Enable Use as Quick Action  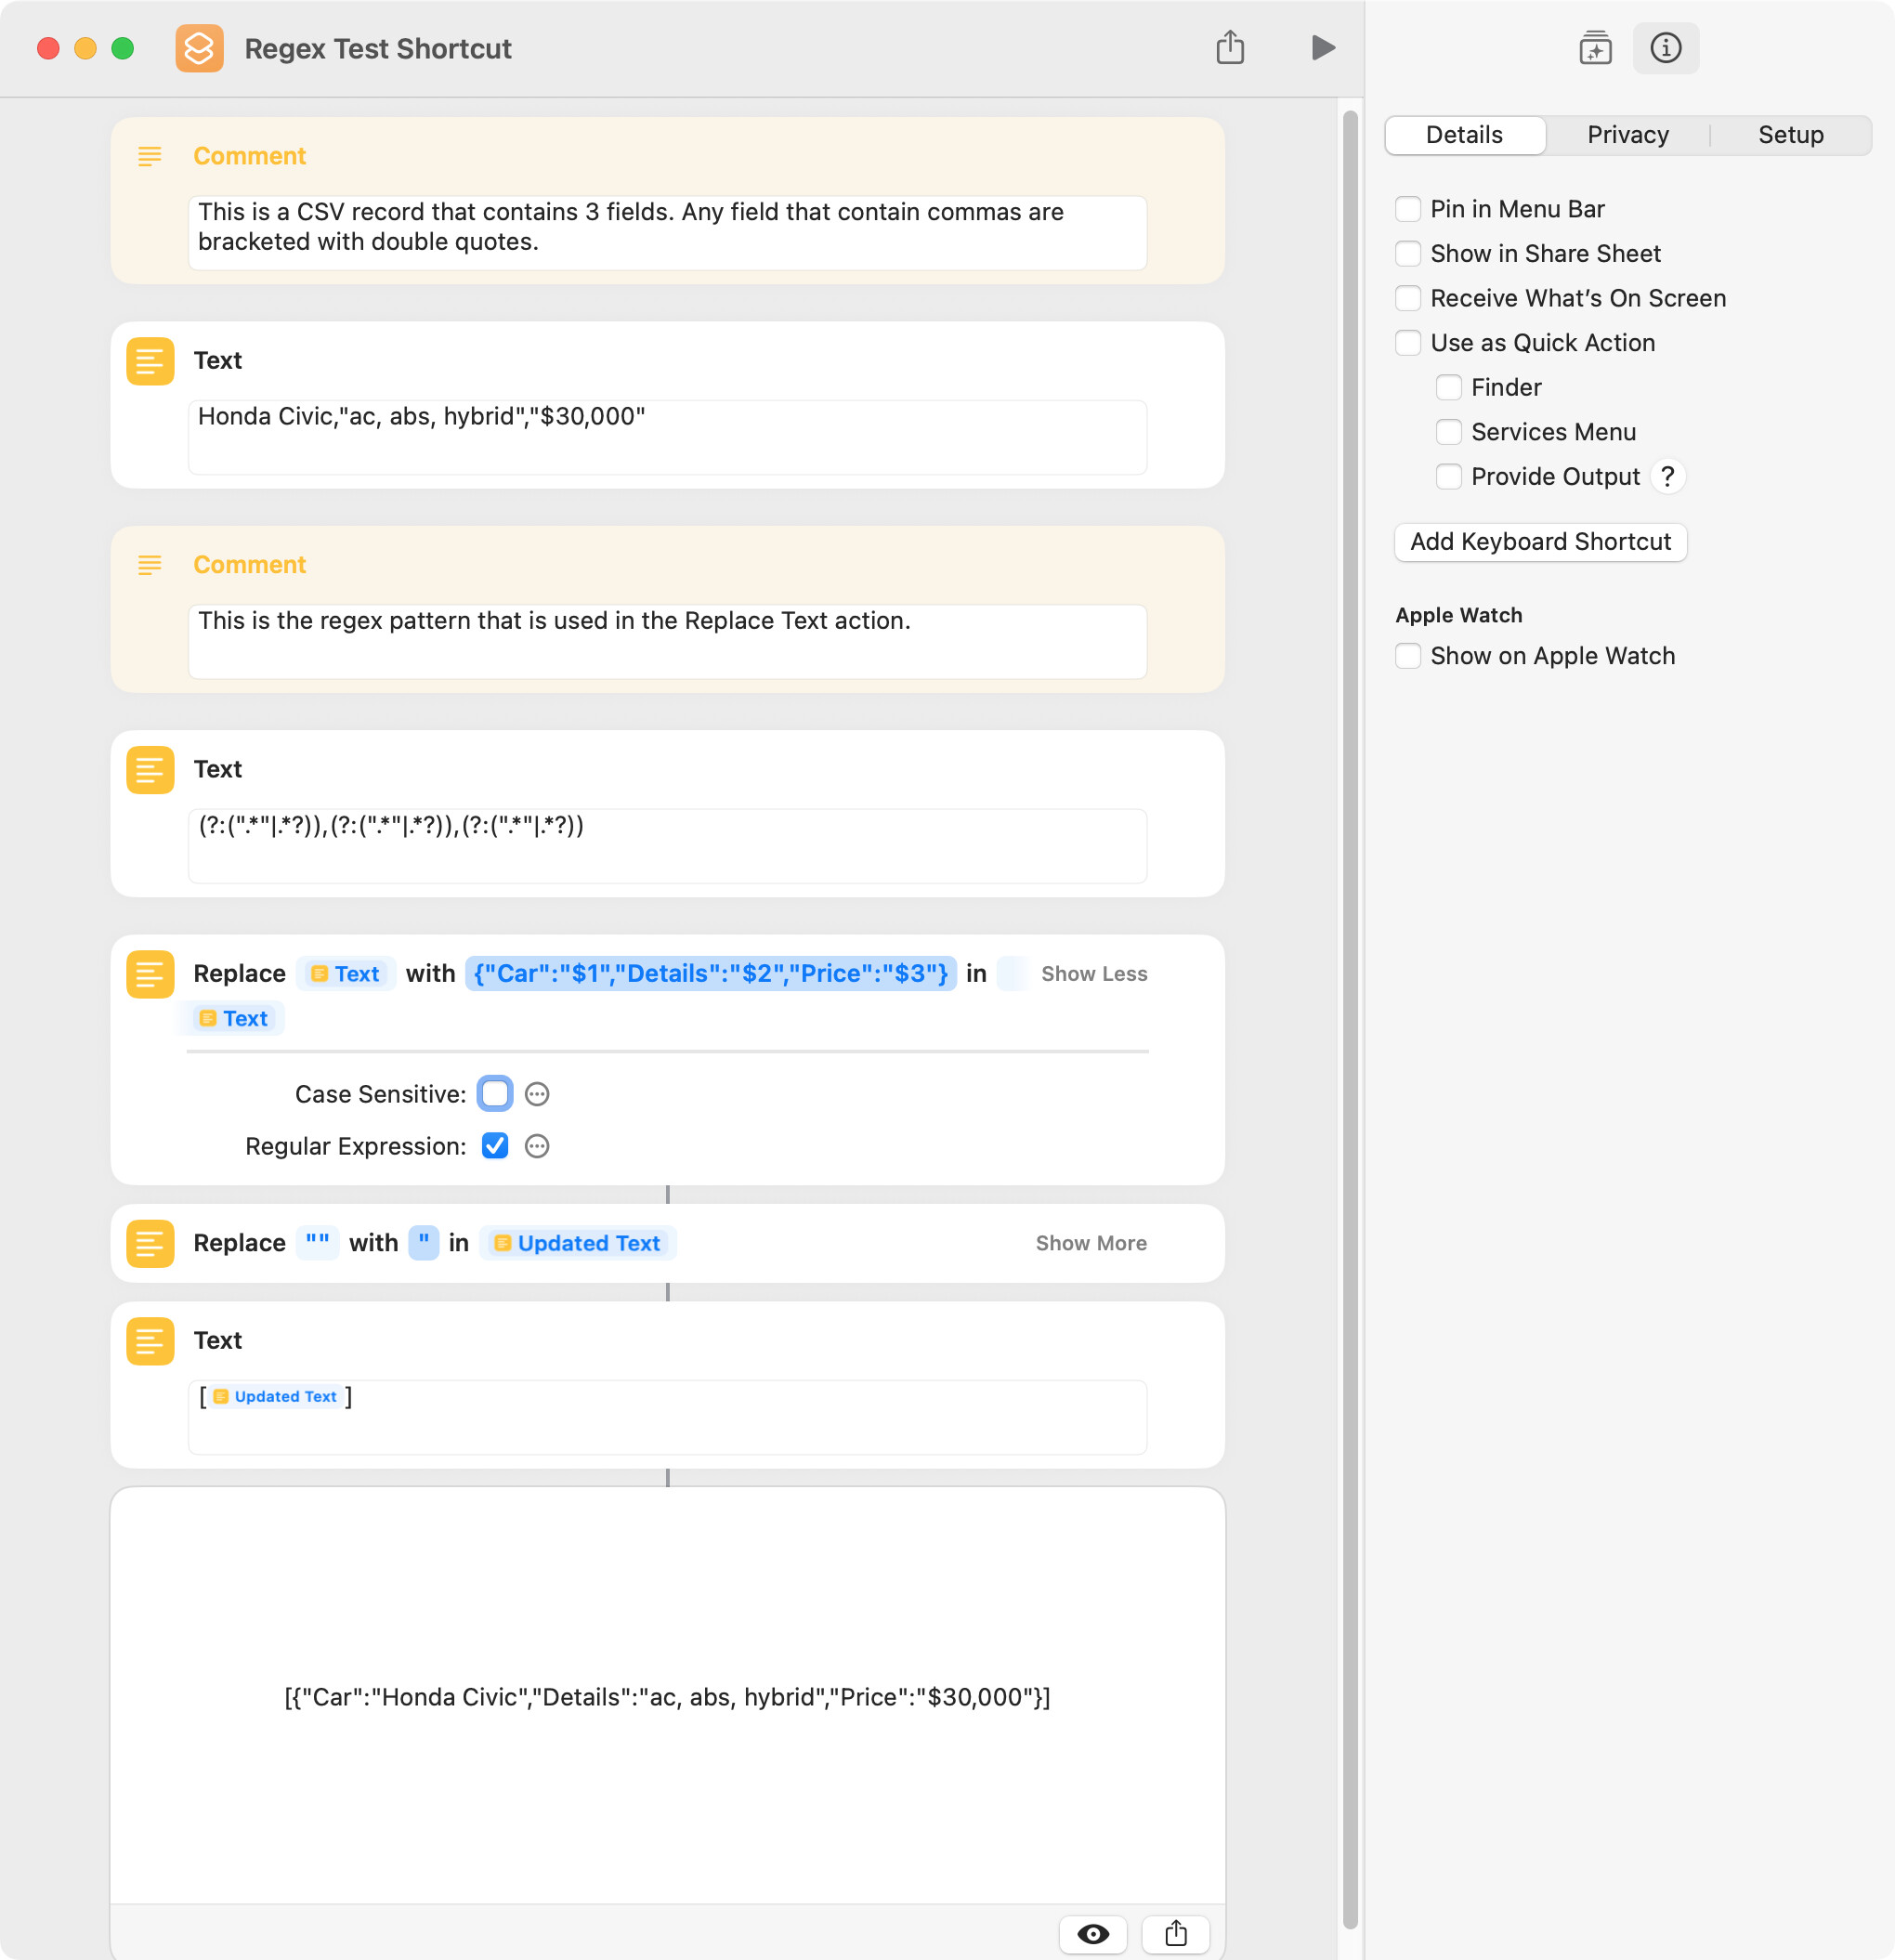1408,343
